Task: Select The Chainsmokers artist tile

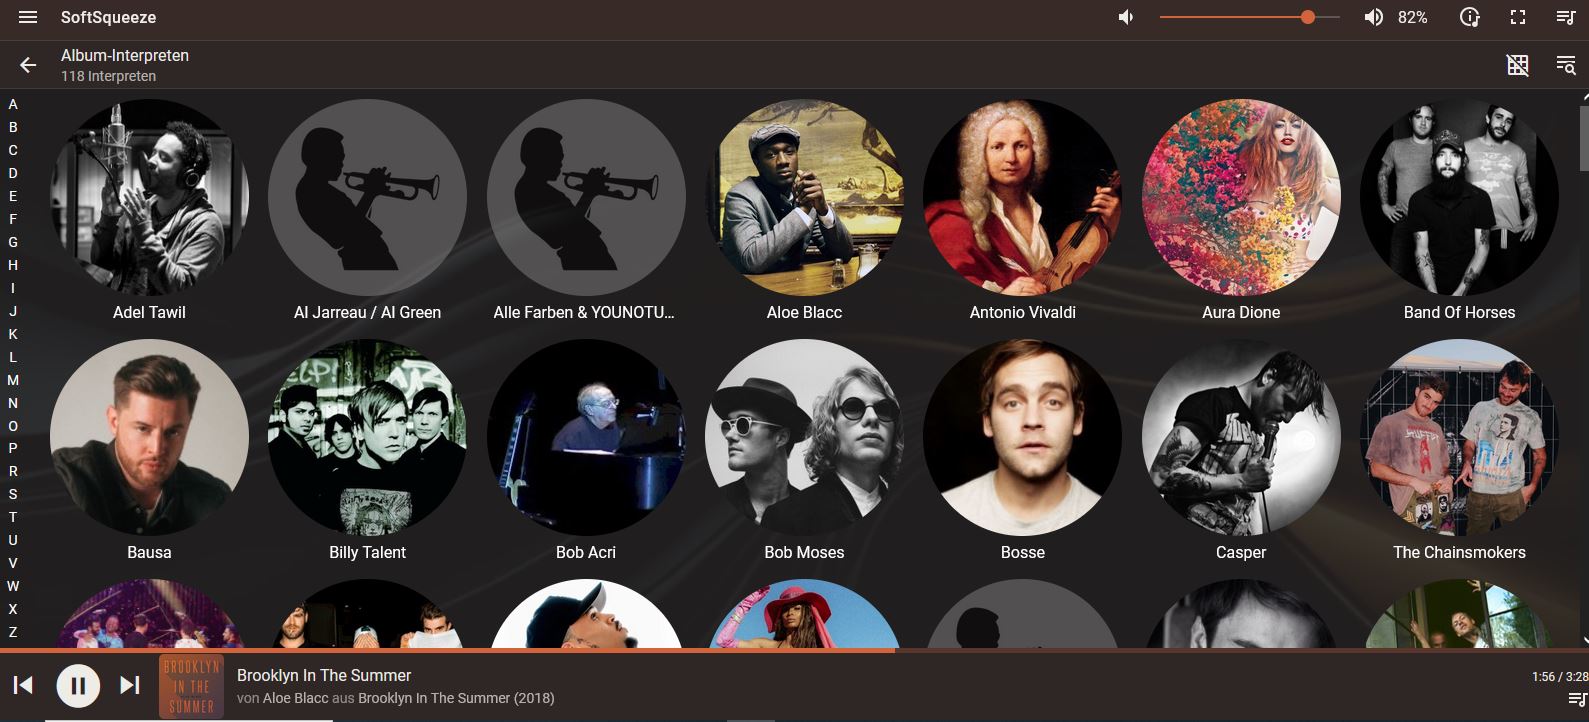Action: (1459, 438)
